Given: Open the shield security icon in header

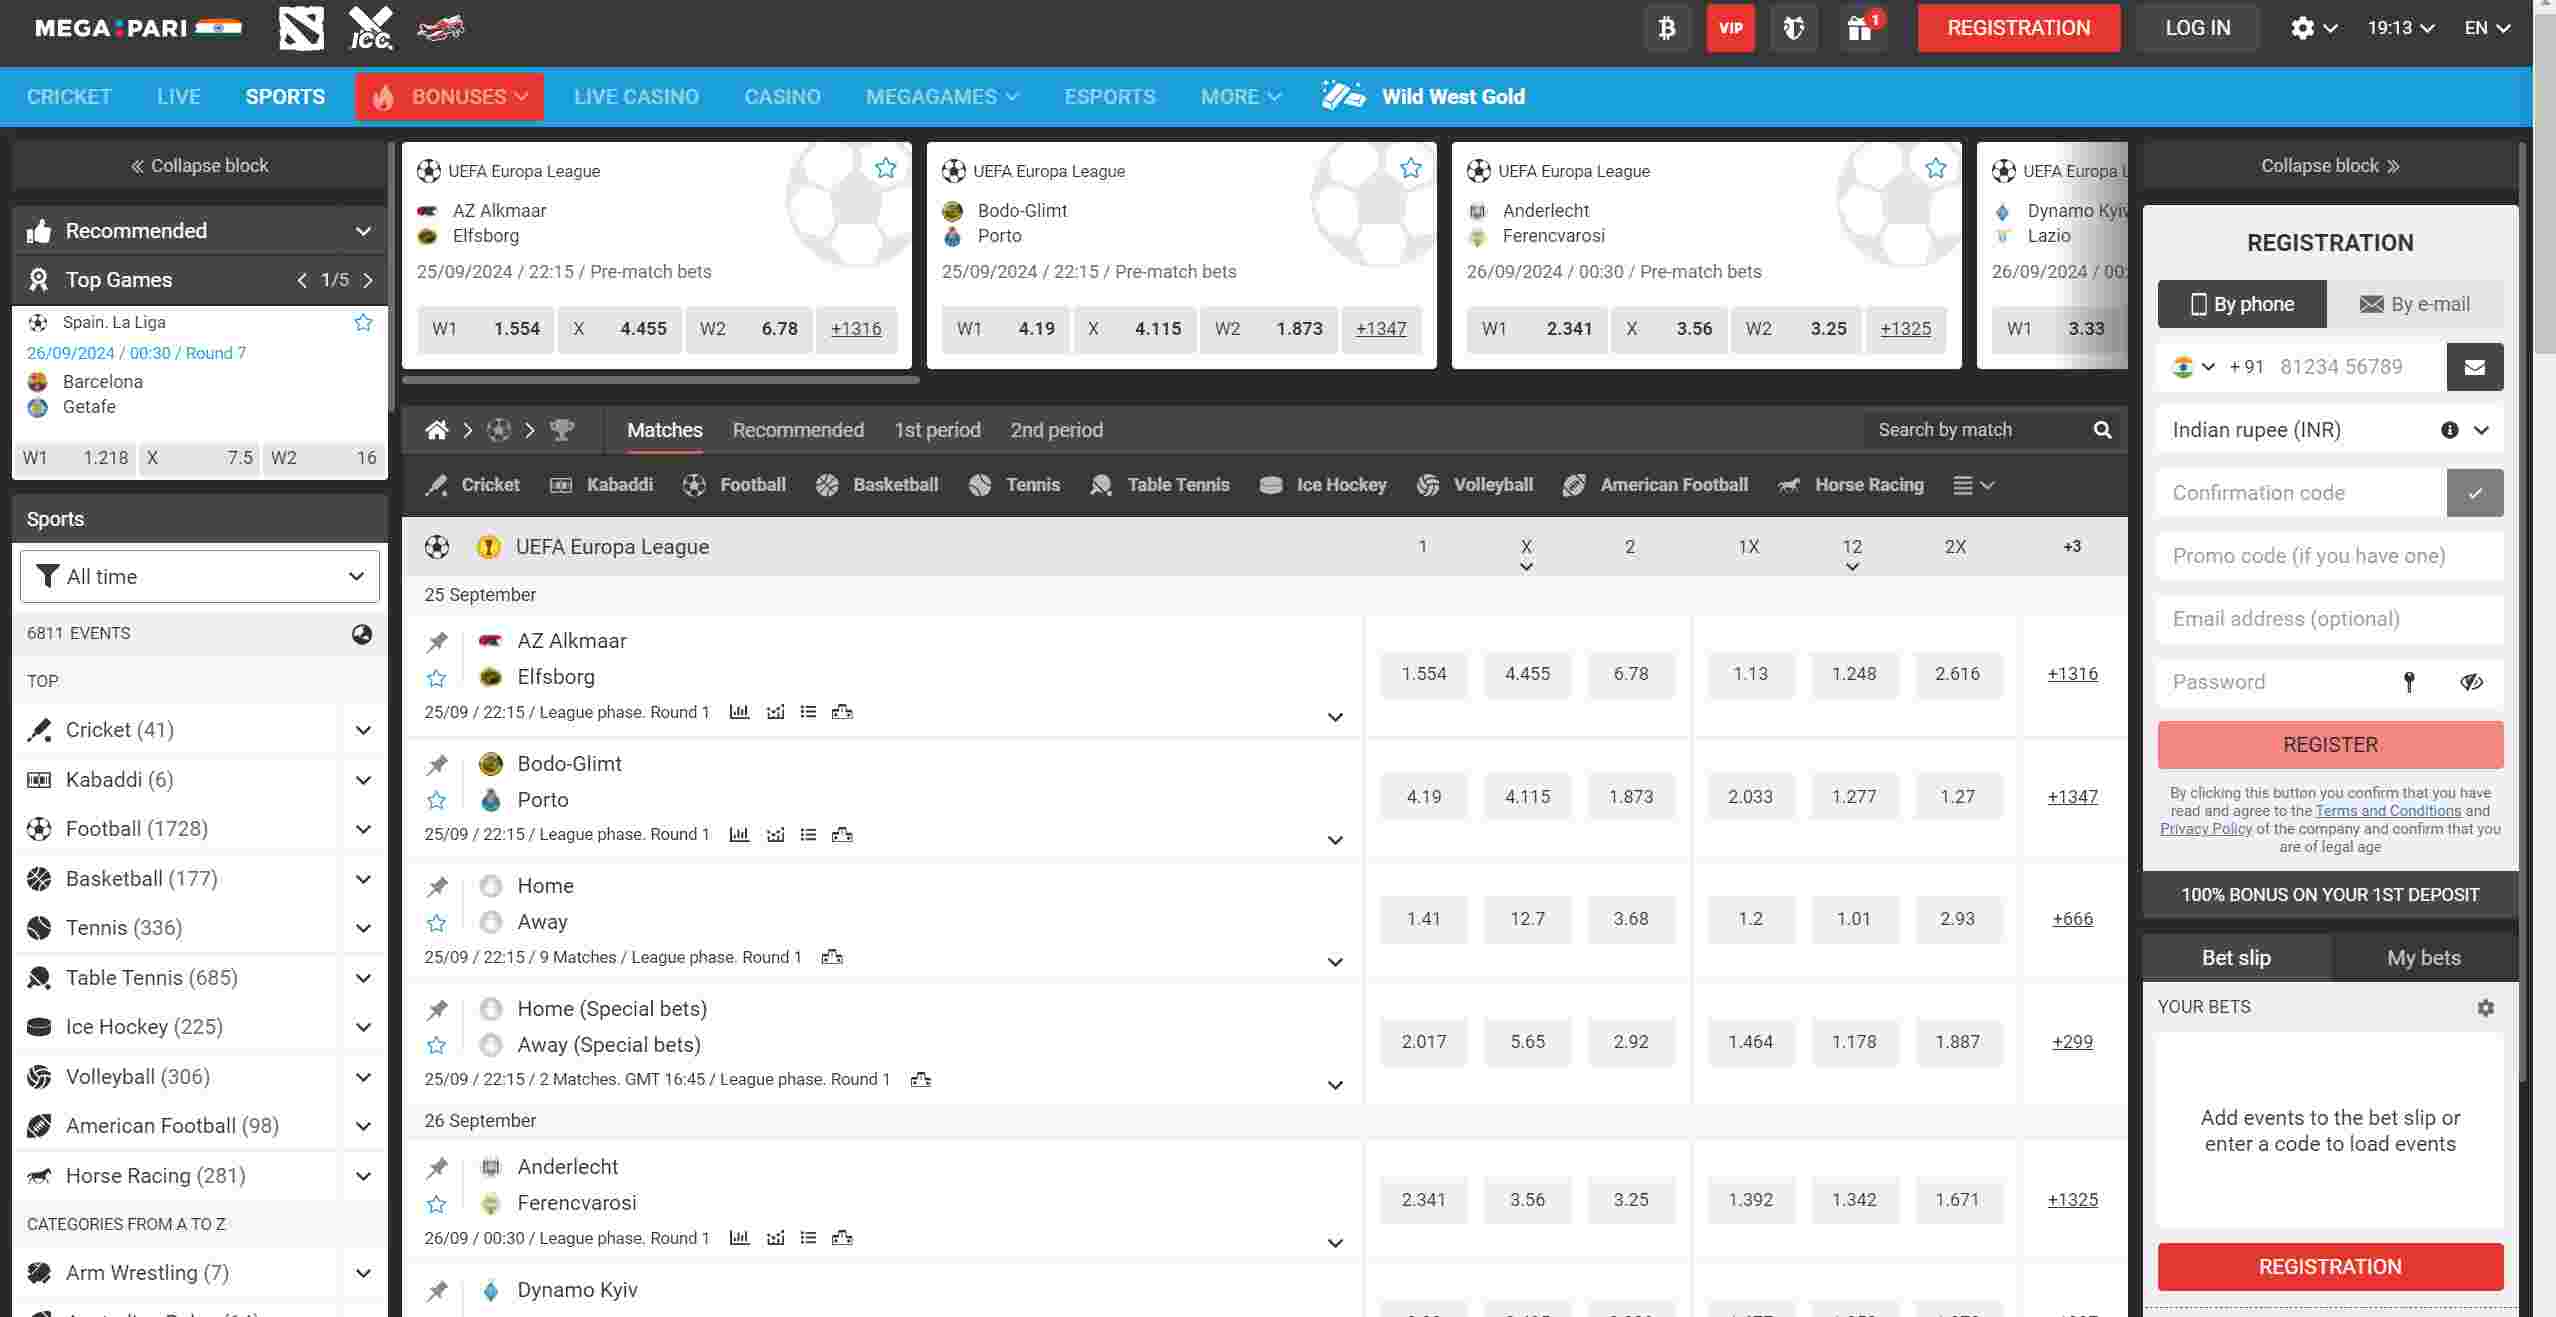Looking at the screenshot, I should pos(1794,28).
